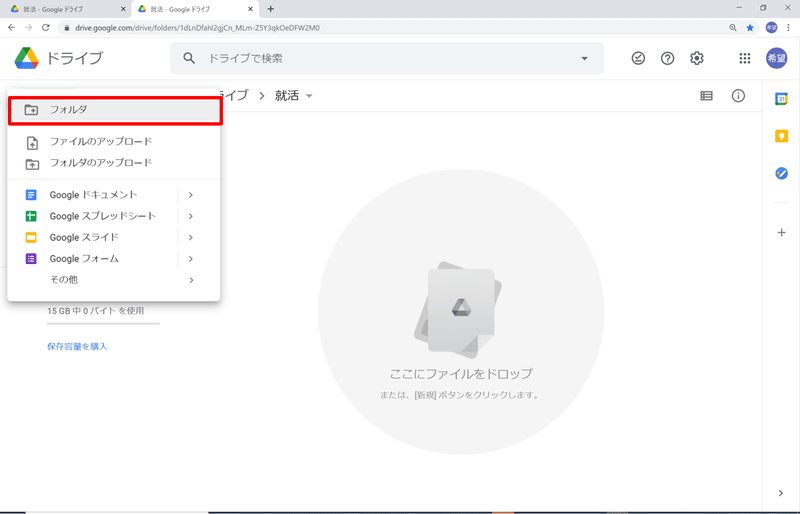Open Google Calendar side panel
This screenshot has height=514, width=800.
[x=781, y=99]
